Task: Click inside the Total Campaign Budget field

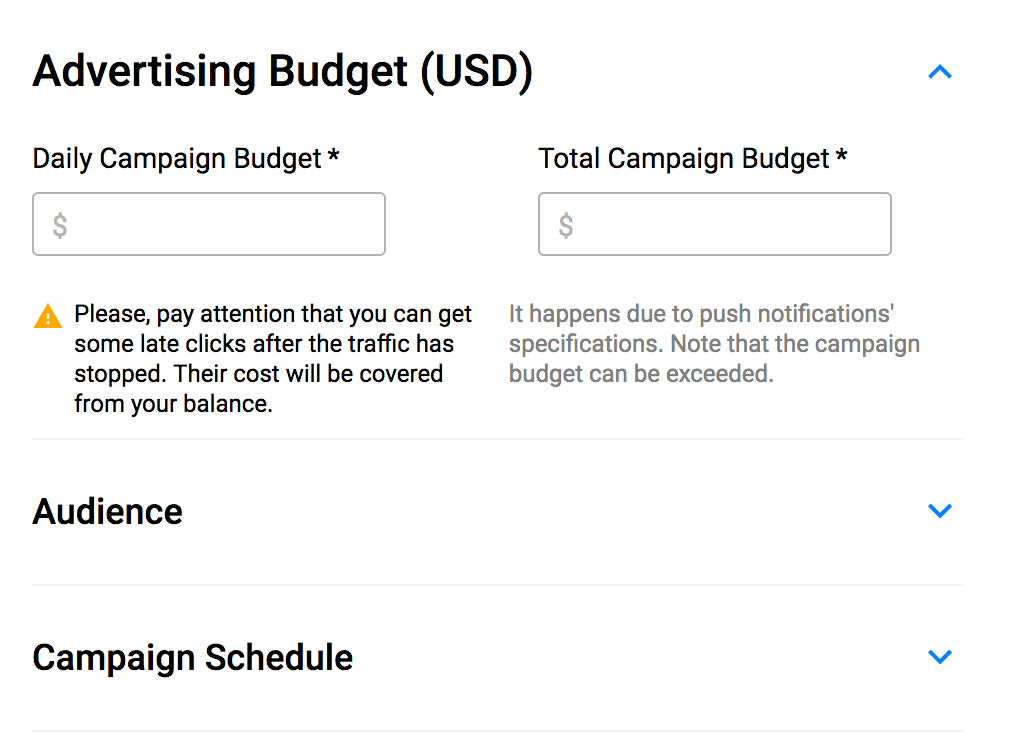Action: click(x=714, y=223)
